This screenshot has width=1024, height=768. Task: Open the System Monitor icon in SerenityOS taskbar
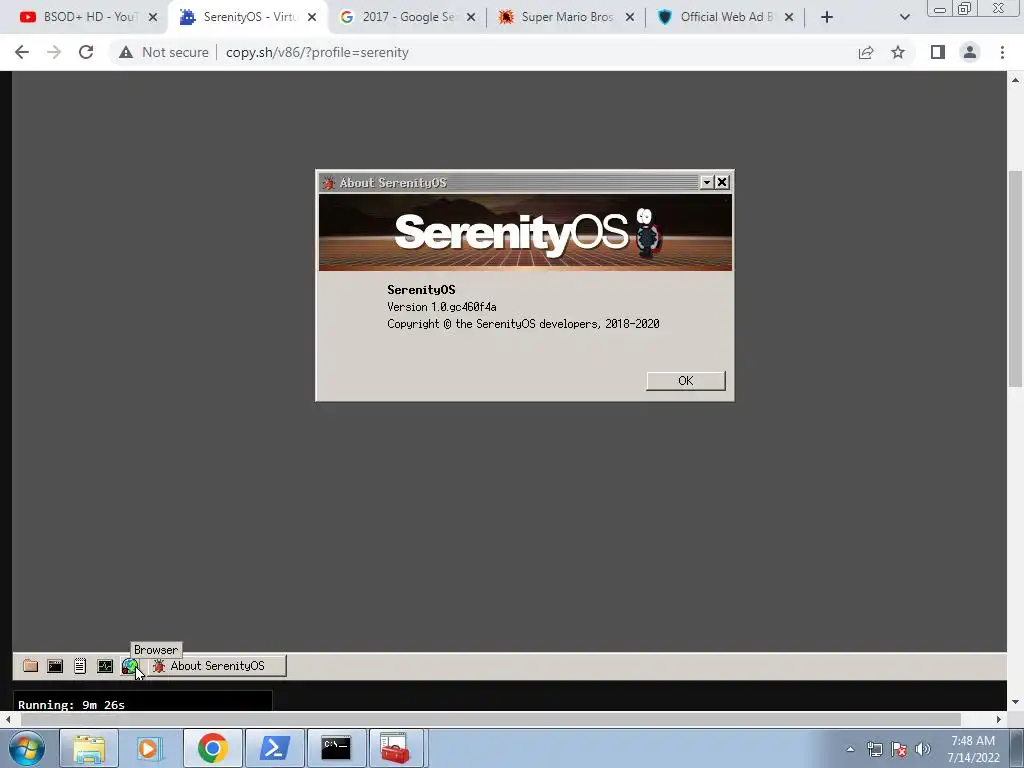click(x=104, y=666)
